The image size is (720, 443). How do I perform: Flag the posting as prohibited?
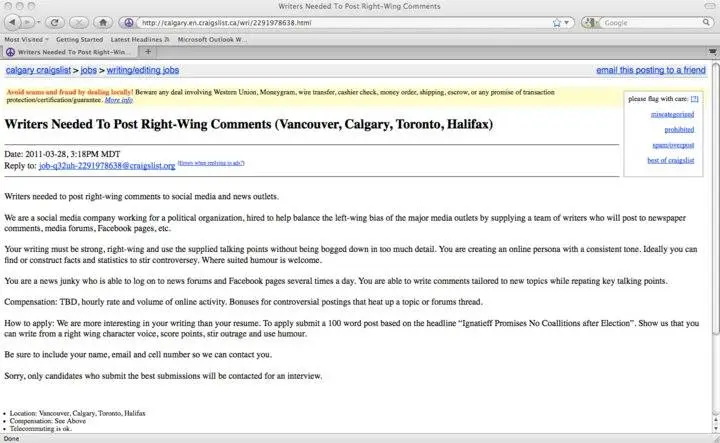(679, 130)
